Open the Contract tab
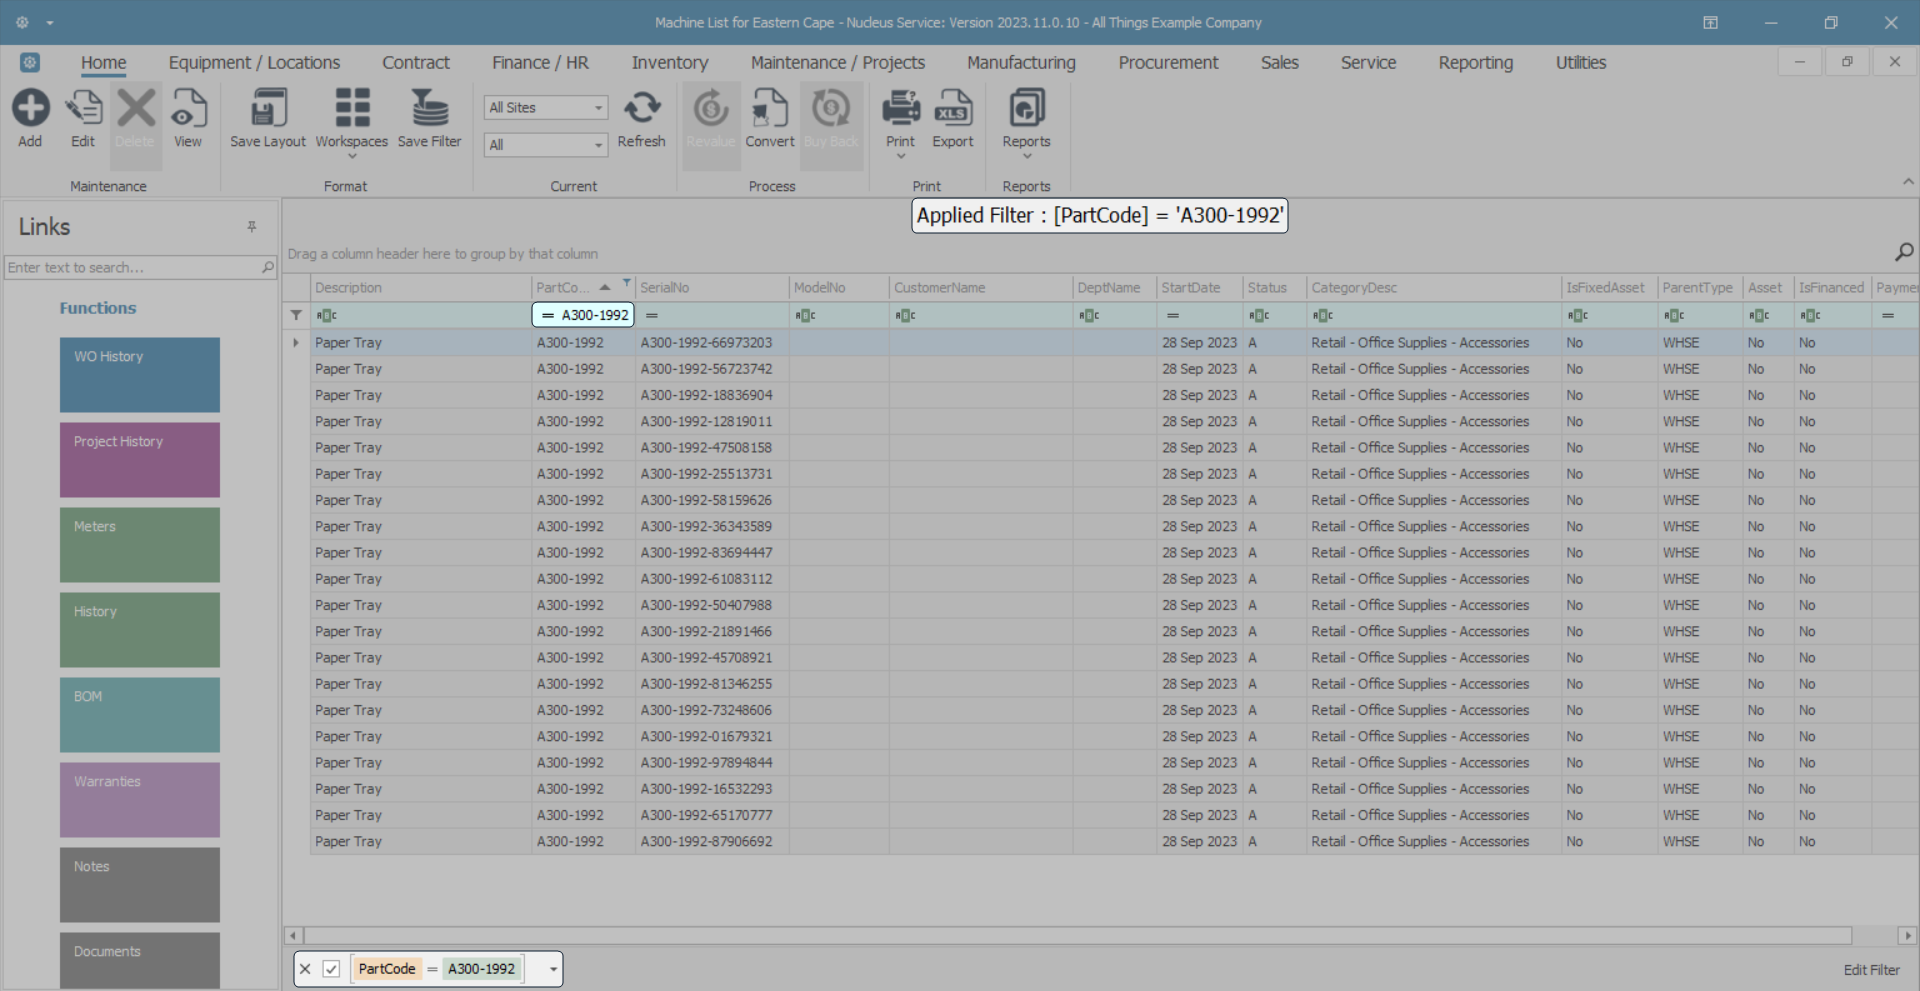This screenshot has width=1920, height=991. (x=416, y=63)
